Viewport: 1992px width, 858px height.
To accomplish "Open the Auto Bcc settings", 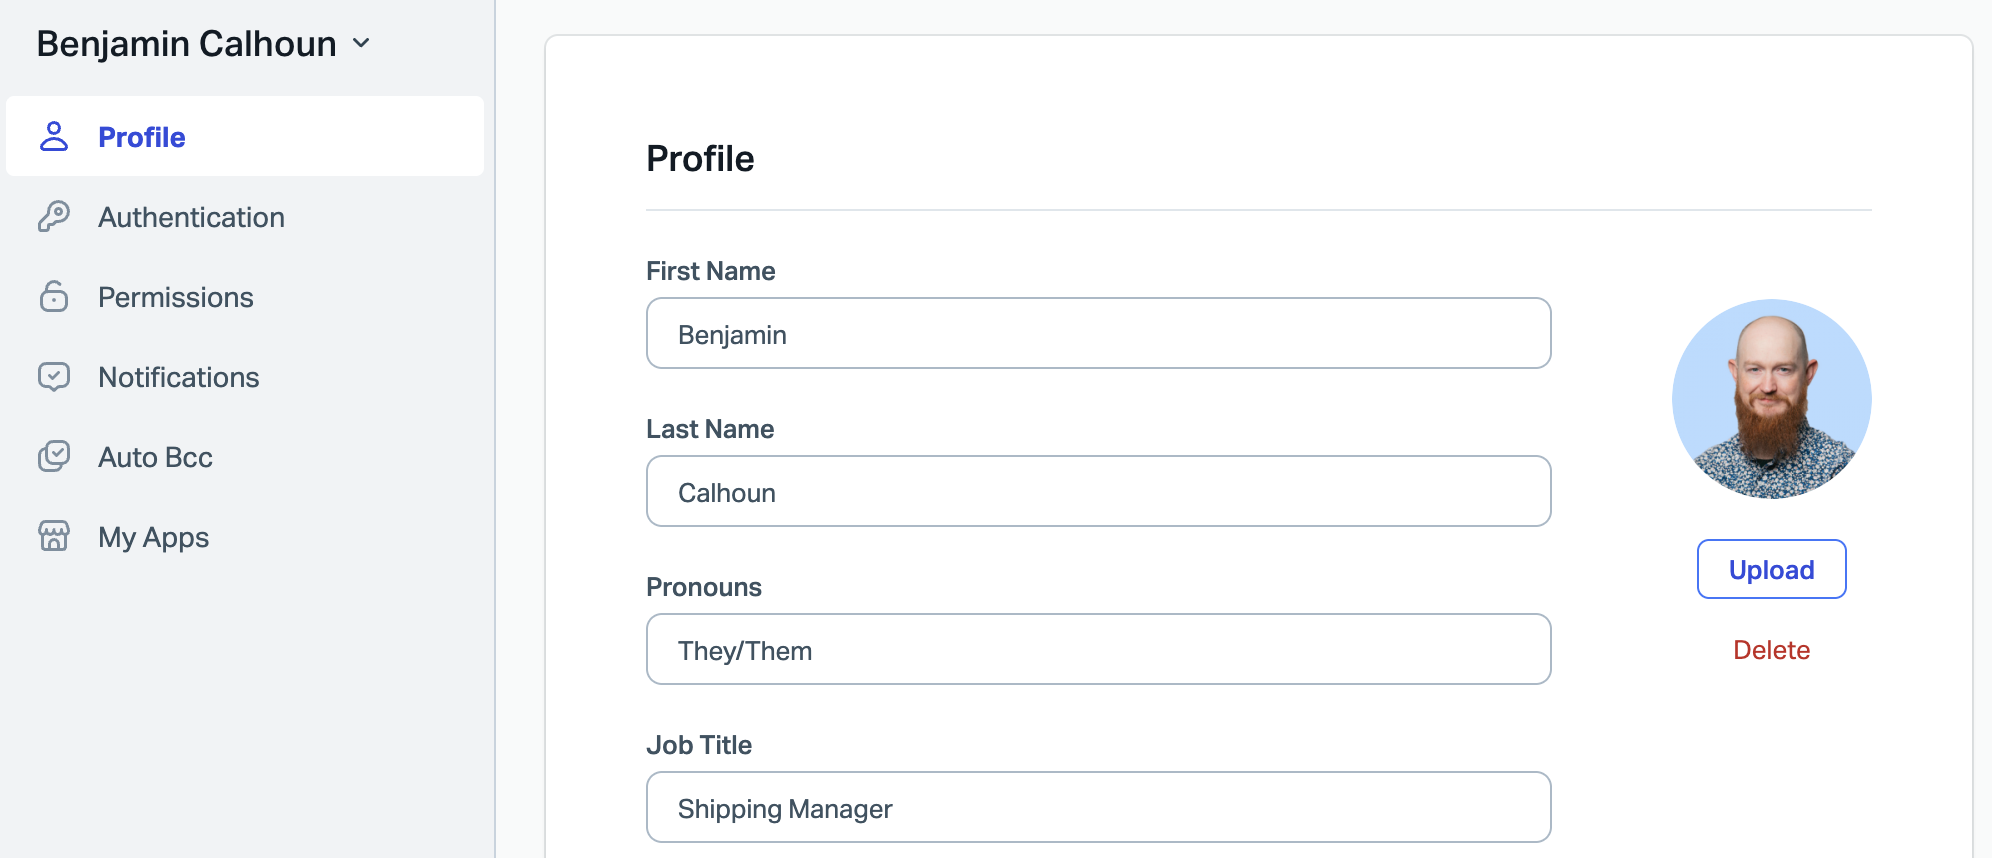I will click(x=155, y=457).
